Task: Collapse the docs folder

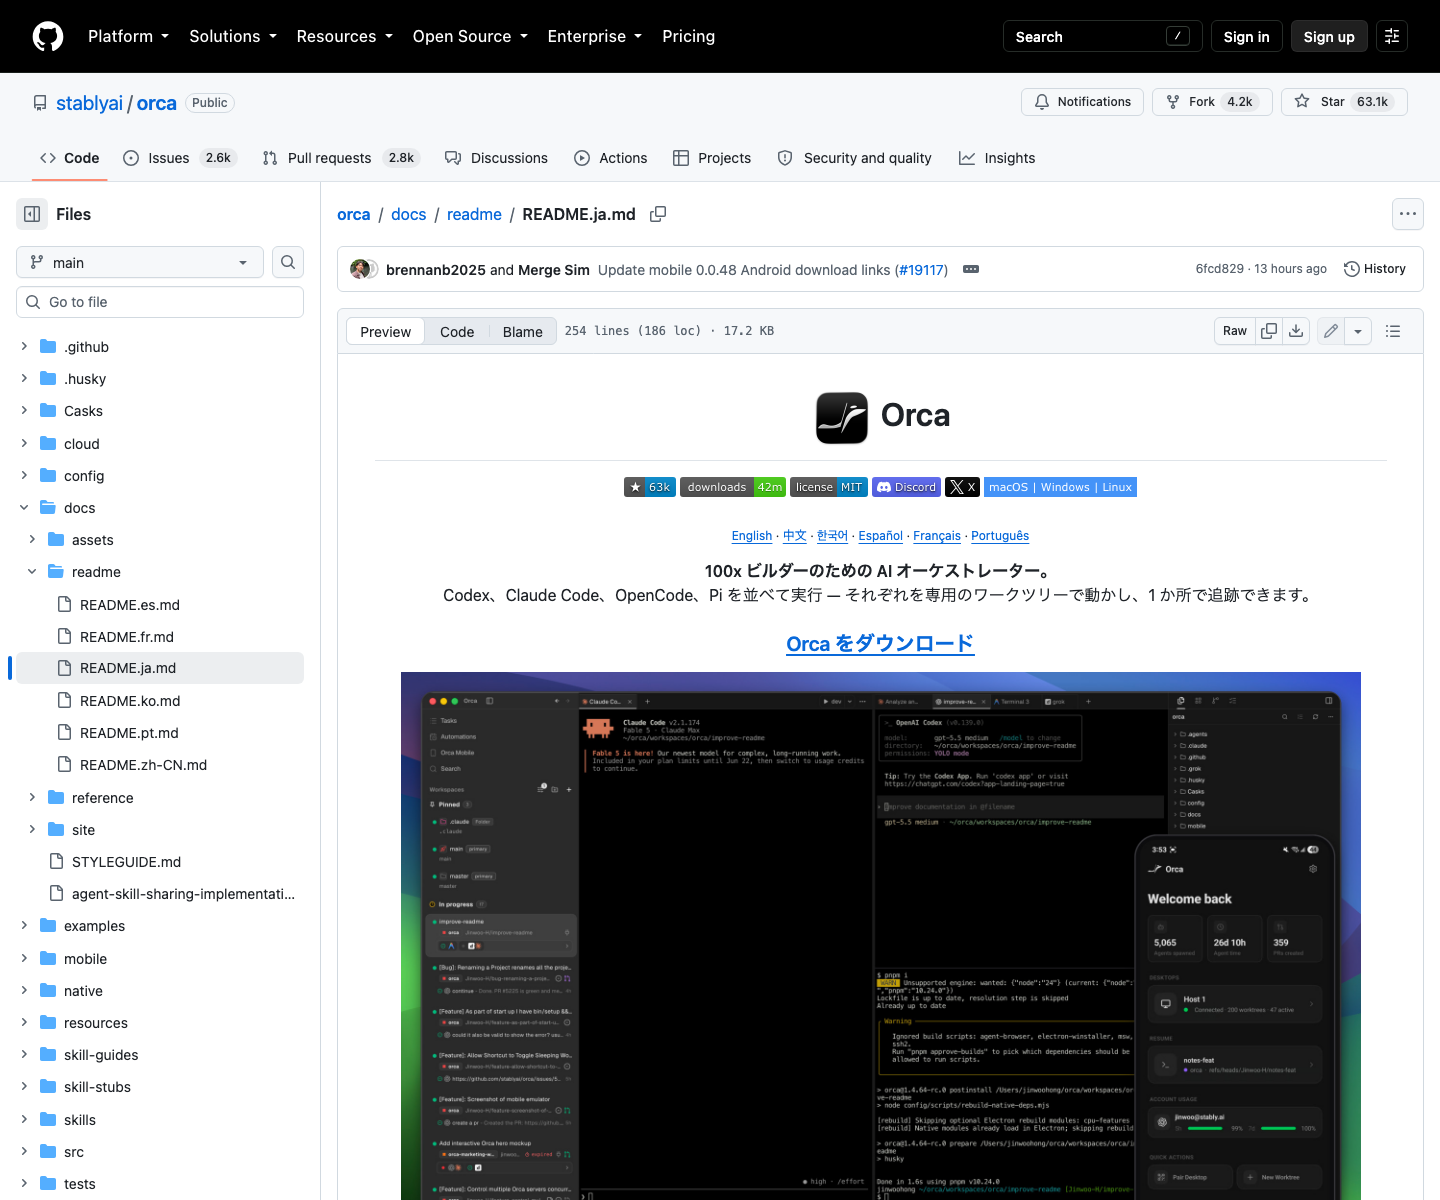Action: (x=24, y=508)
